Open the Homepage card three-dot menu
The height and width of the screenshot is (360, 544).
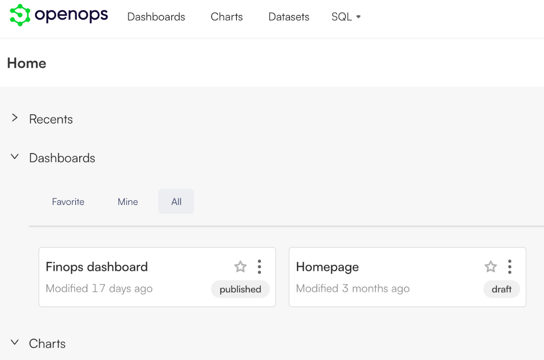pos(509,267)
